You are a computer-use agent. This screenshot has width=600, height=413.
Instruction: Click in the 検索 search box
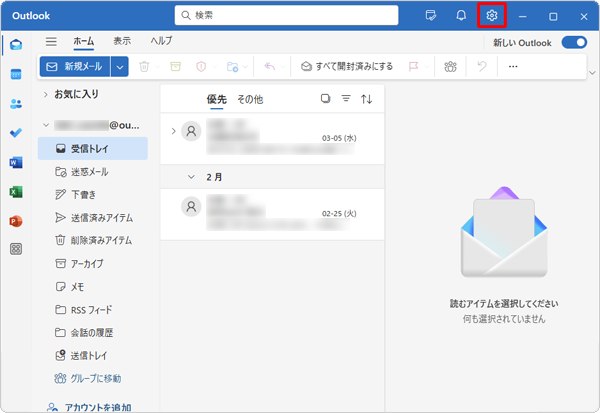286,15
